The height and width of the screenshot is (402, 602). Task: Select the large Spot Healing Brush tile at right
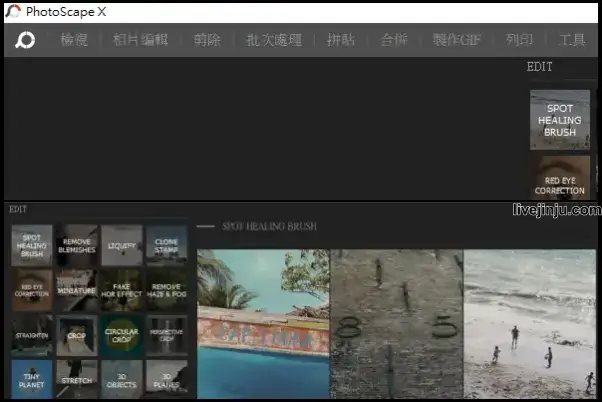pos(560,120)
